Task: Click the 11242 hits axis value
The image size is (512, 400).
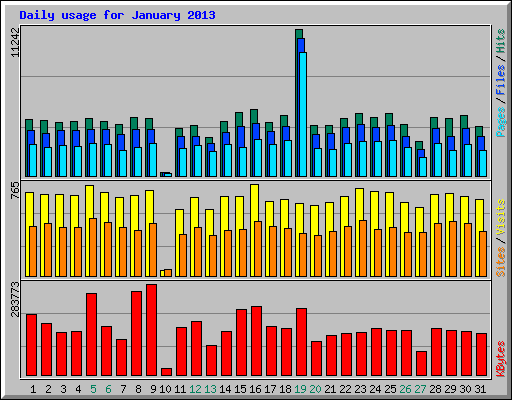Action: coord(15,42)
